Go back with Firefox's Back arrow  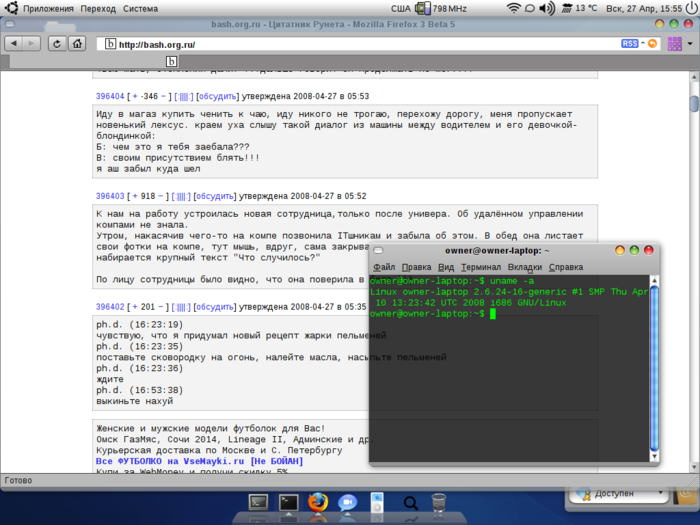(x=14, y=43)
